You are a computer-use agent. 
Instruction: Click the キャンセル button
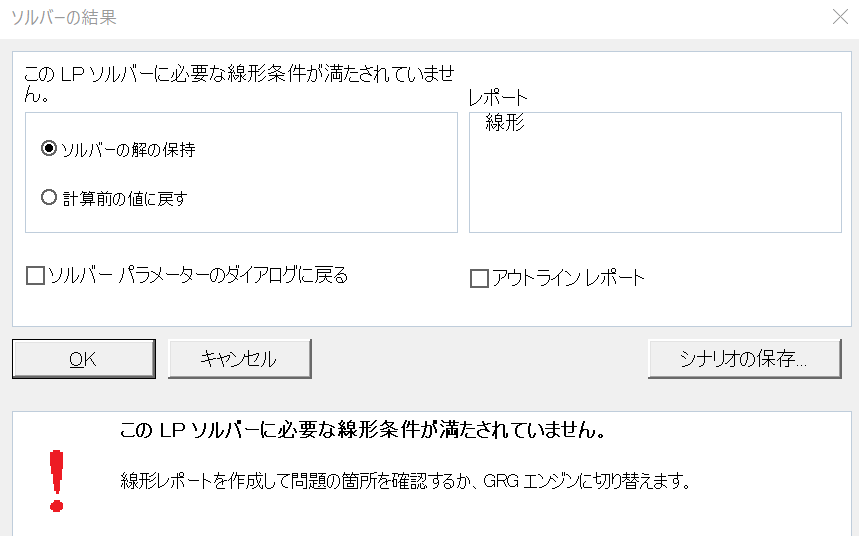[x=239, y=359]
